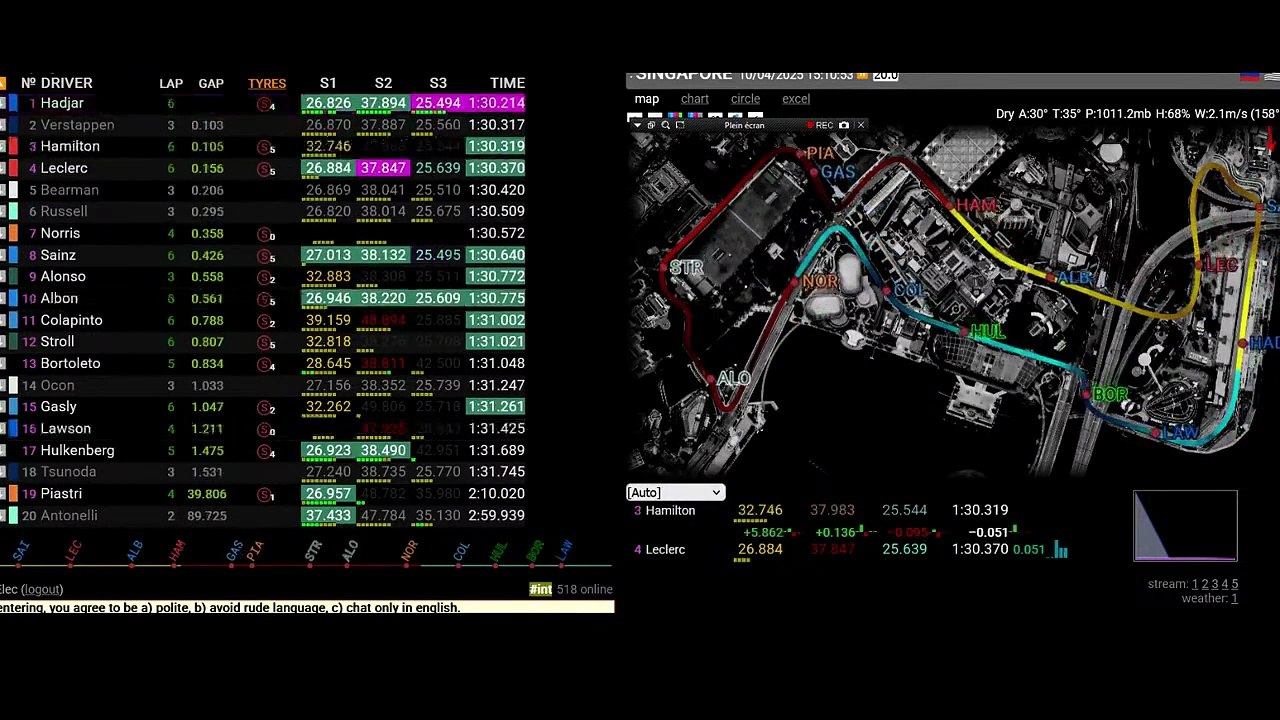Click Hadjar's best lap time 1:30.214
Image resolution: width=1280 pixels, height=720 pixels.
496,103
